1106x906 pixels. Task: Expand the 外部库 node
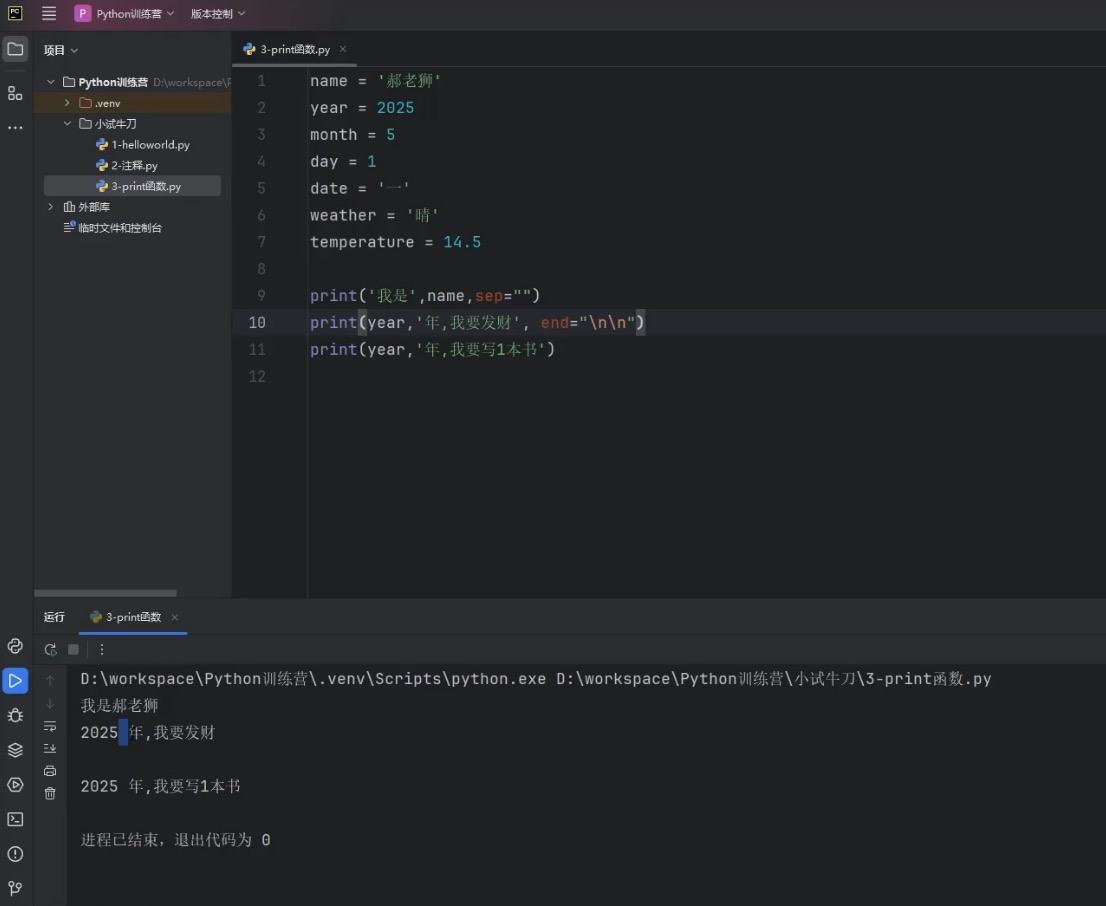pyautogui.click(x=51, y=207)
